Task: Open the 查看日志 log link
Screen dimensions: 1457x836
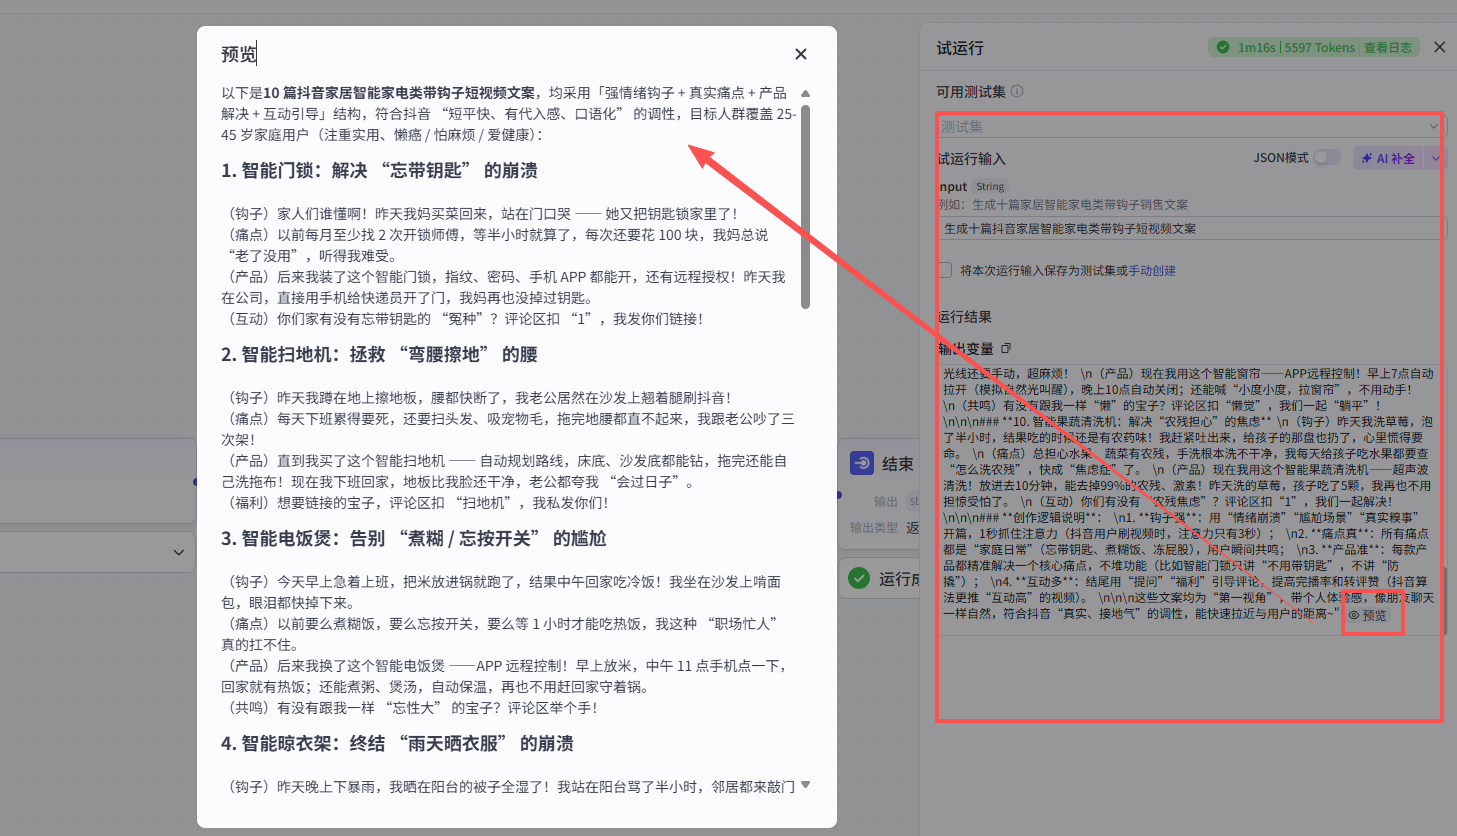Action: point(1388,47)
